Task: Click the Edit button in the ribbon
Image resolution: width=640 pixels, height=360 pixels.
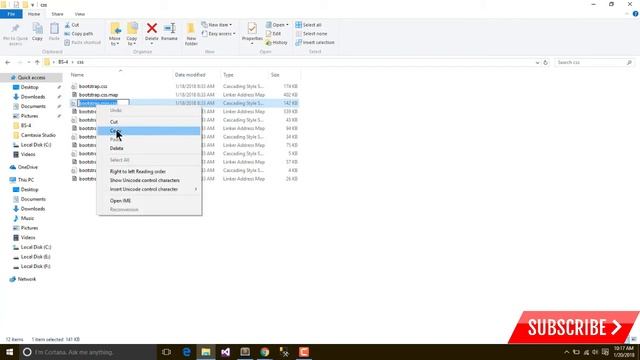Action: pyautogui.click(x=273, y=33)
